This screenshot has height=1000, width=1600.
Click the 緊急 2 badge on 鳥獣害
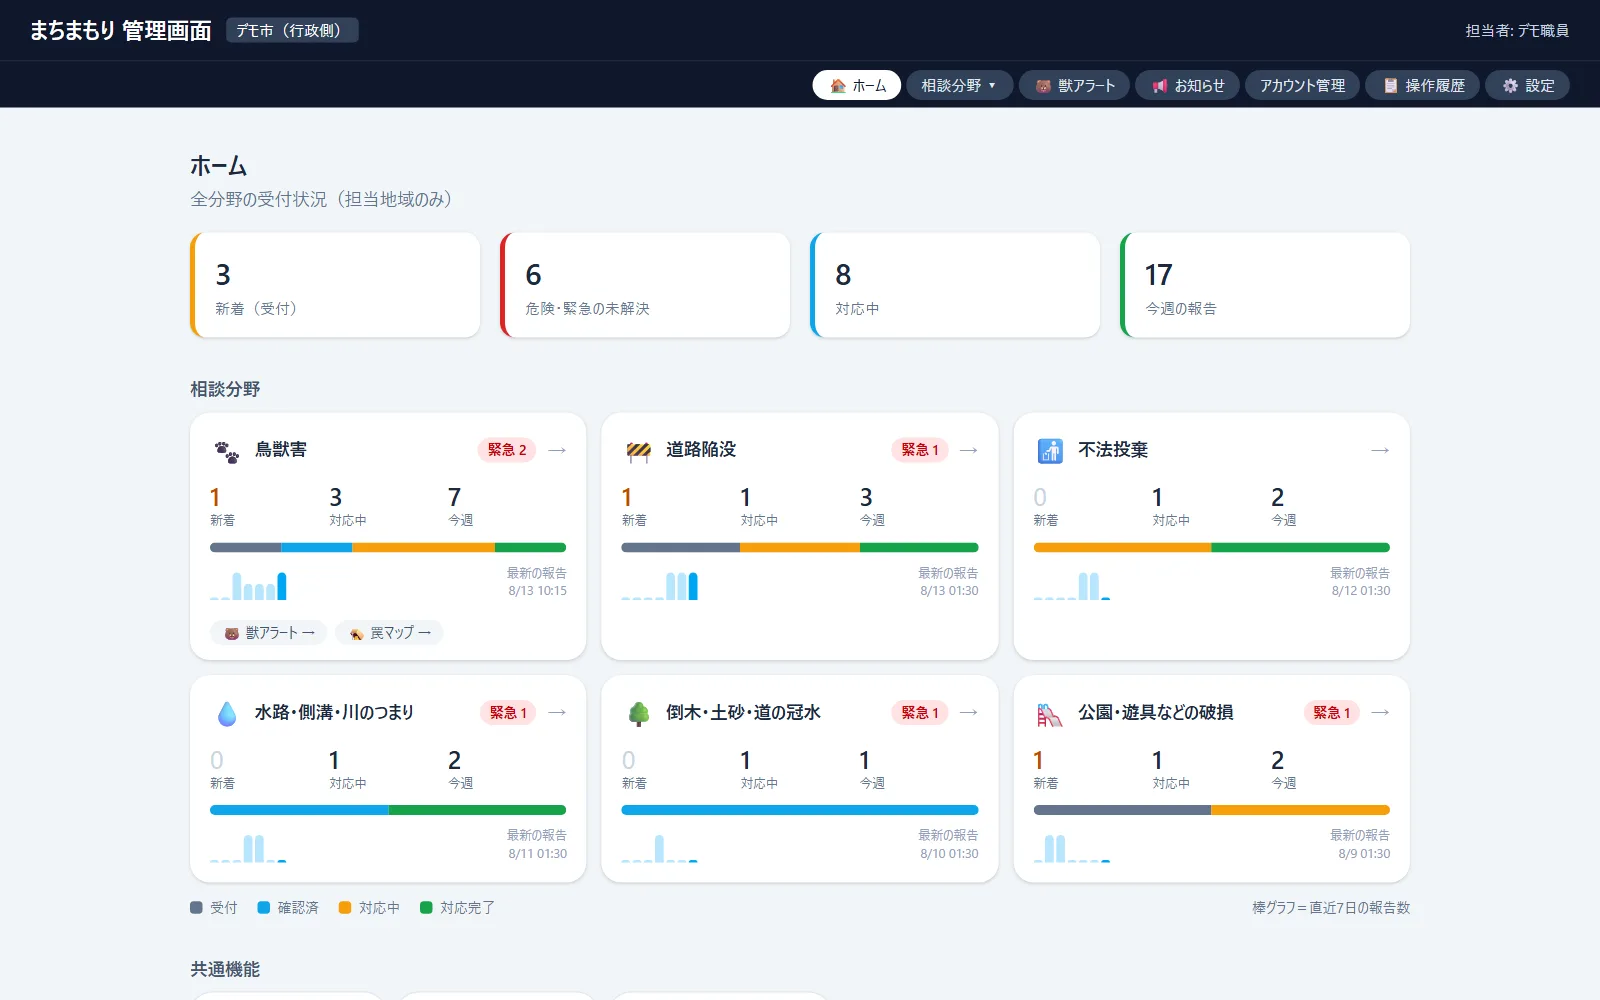[507, 450]
